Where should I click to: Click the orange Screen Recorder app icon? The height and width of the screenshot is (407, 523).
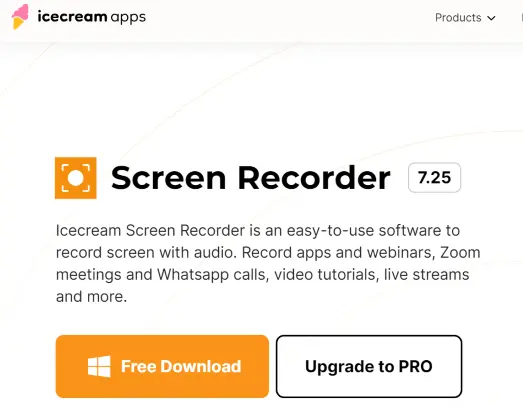76,178
